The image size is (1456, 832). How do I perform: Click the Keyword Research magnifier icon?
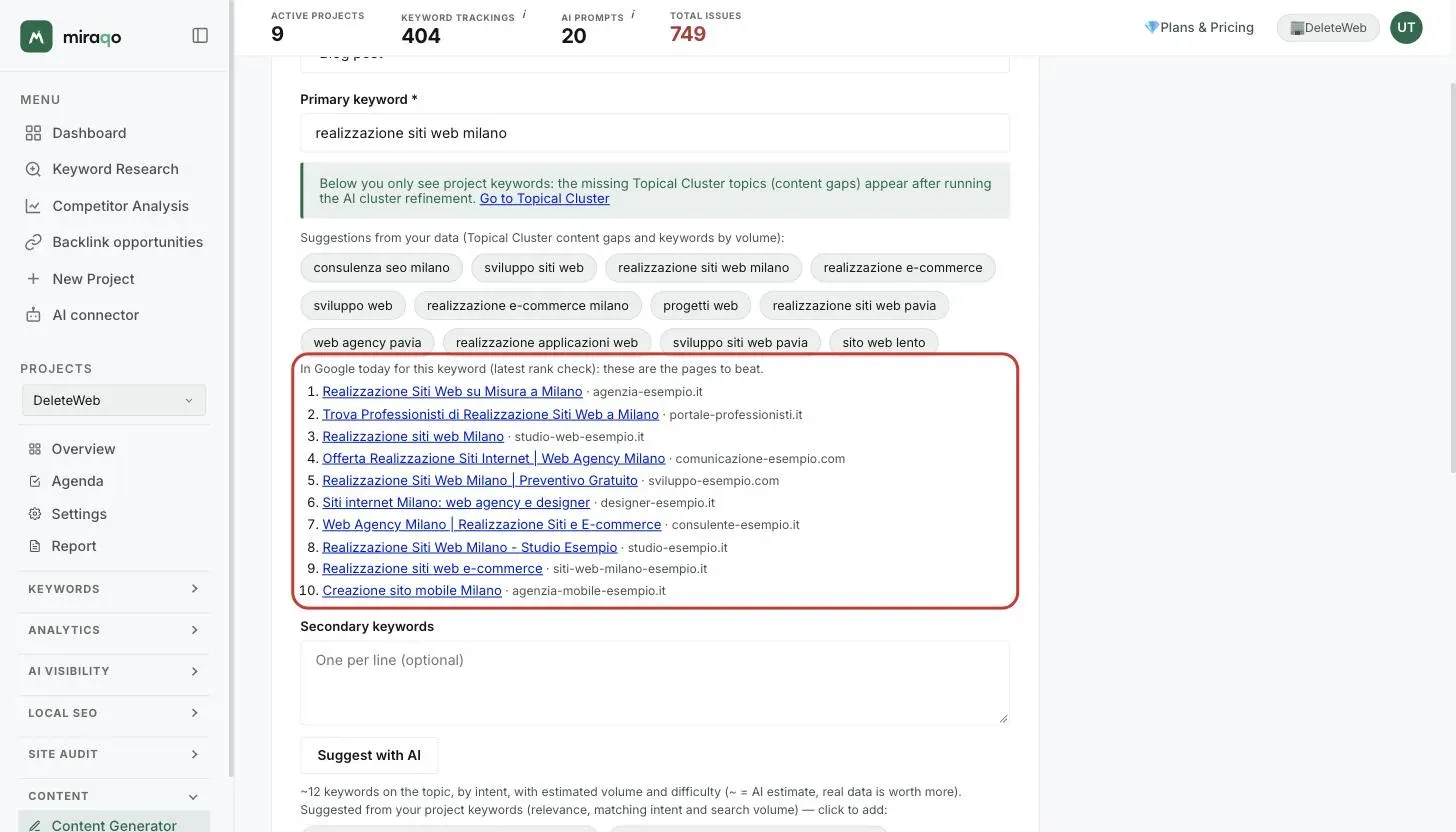coord(33,169)
